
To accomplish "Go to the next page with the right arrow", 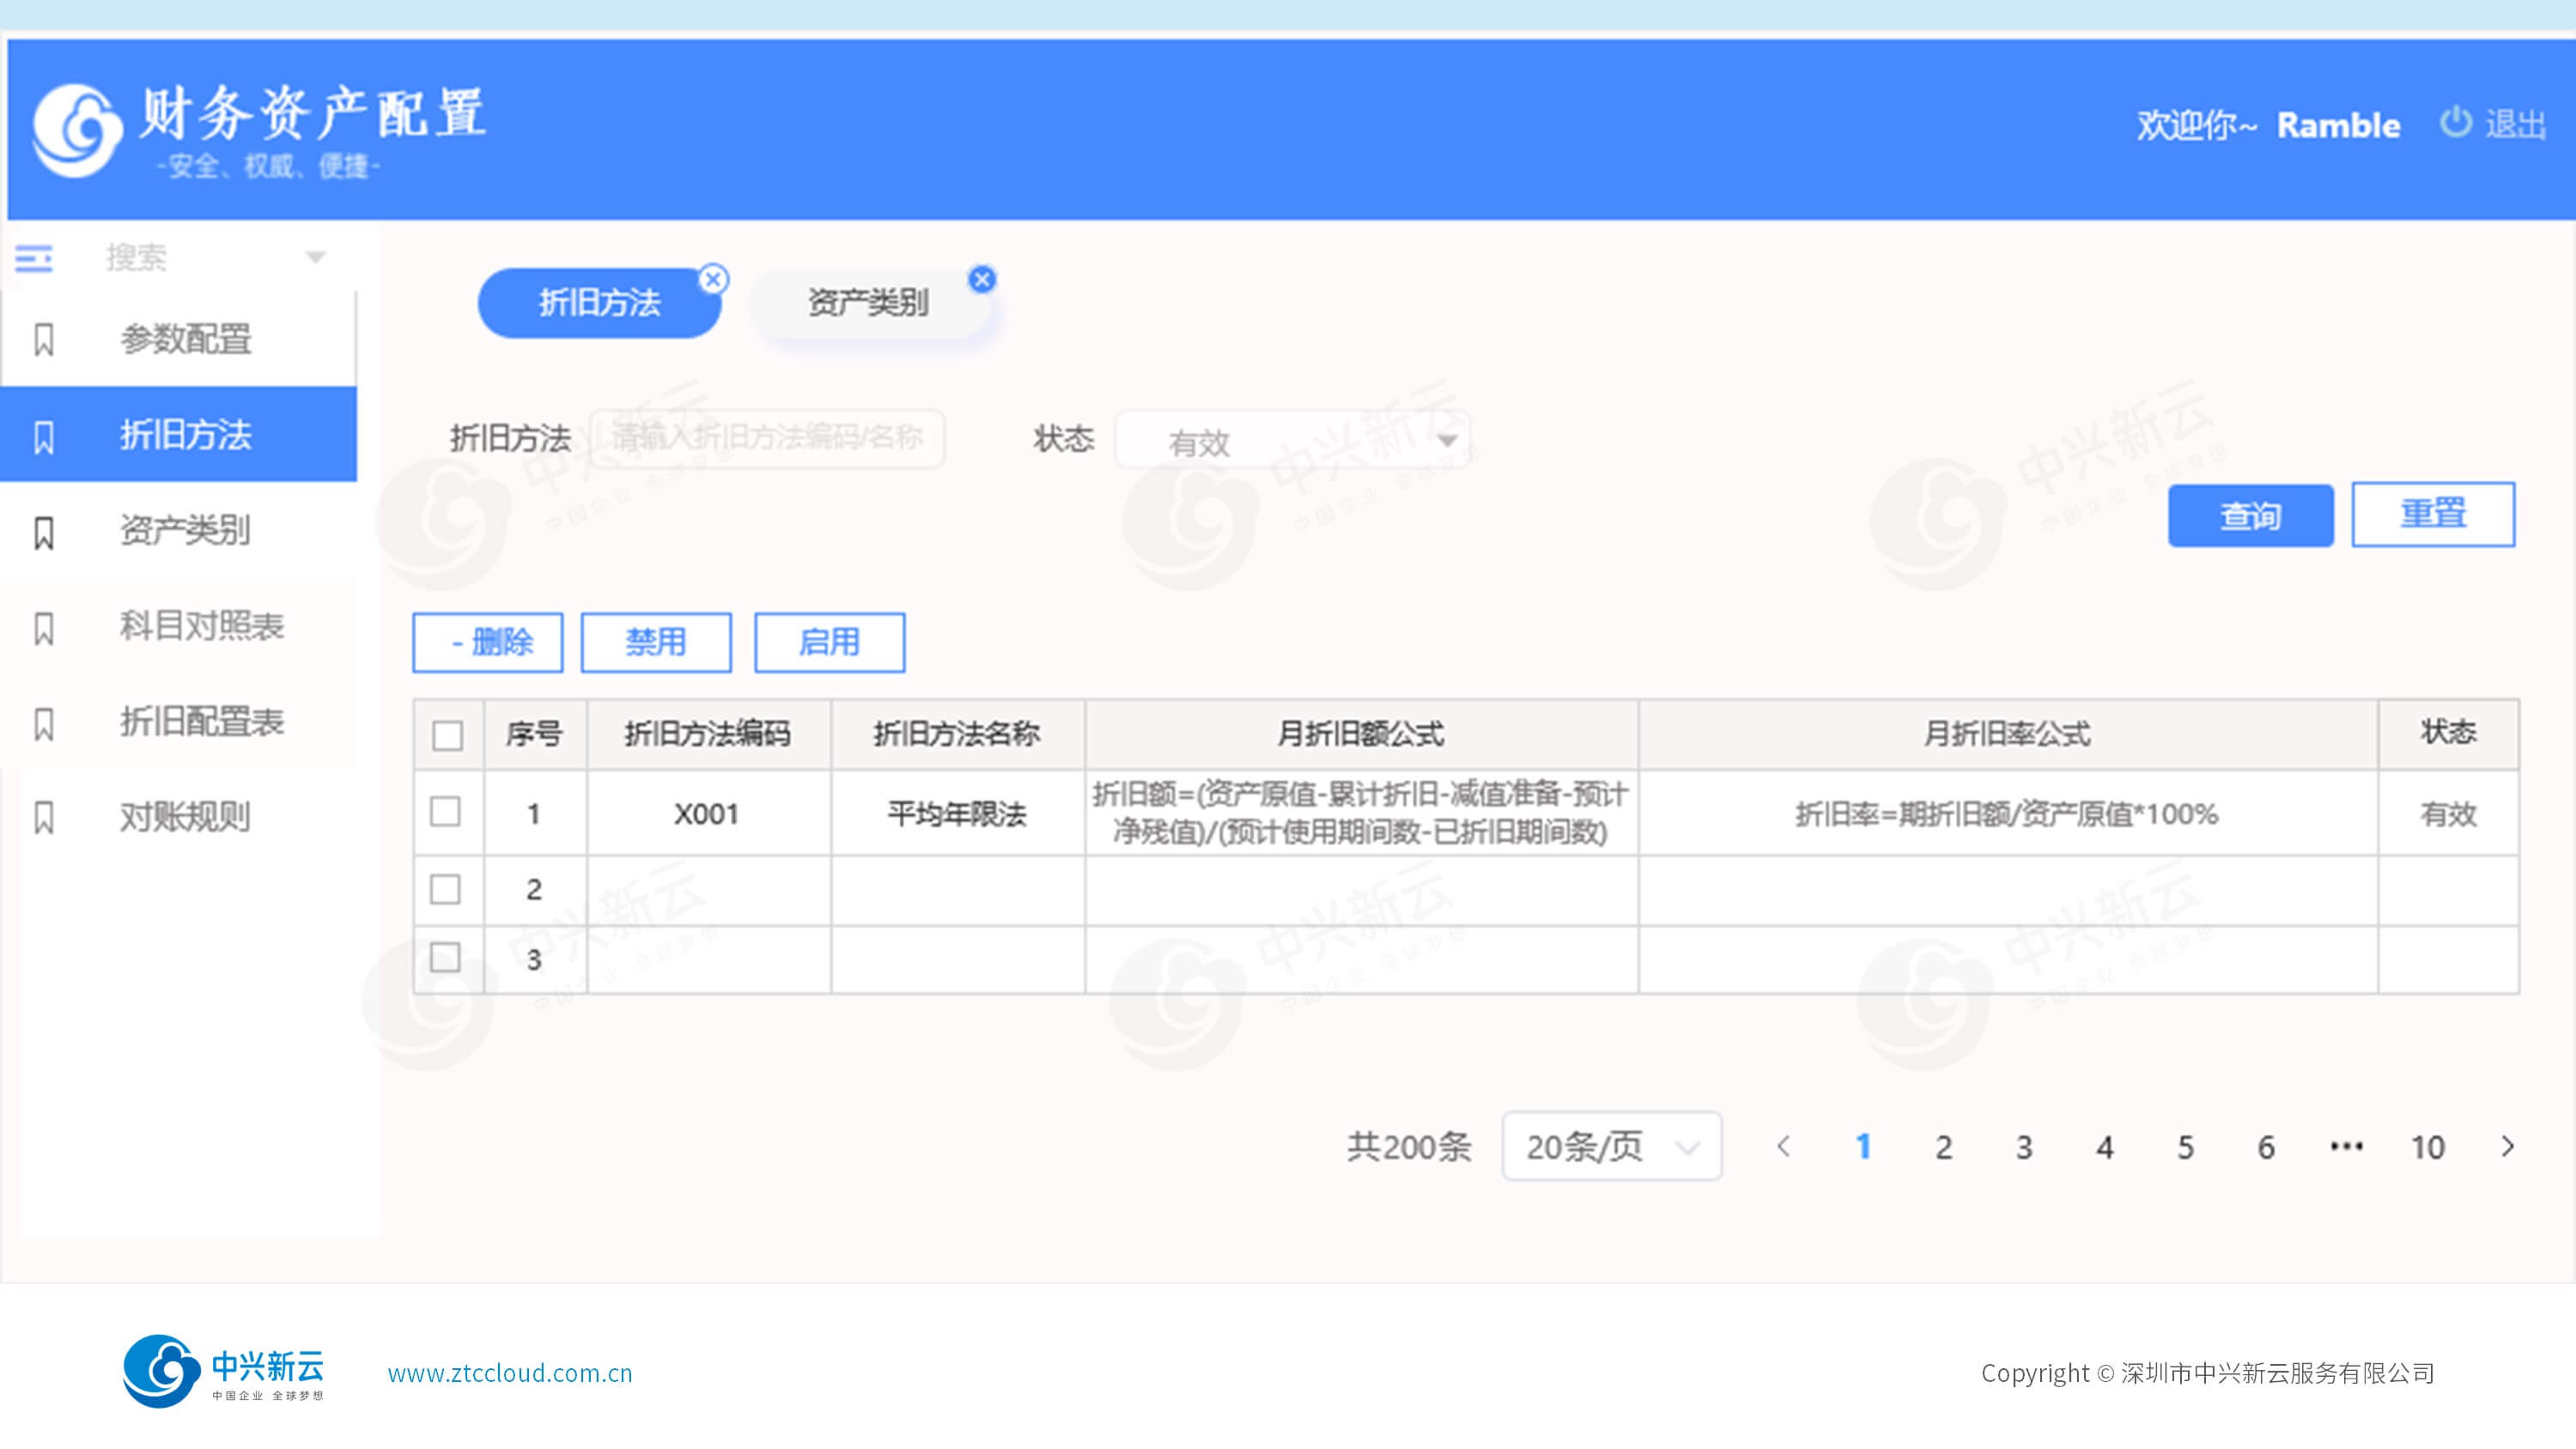I will pyautogui.click(x=2508, y=1146).
